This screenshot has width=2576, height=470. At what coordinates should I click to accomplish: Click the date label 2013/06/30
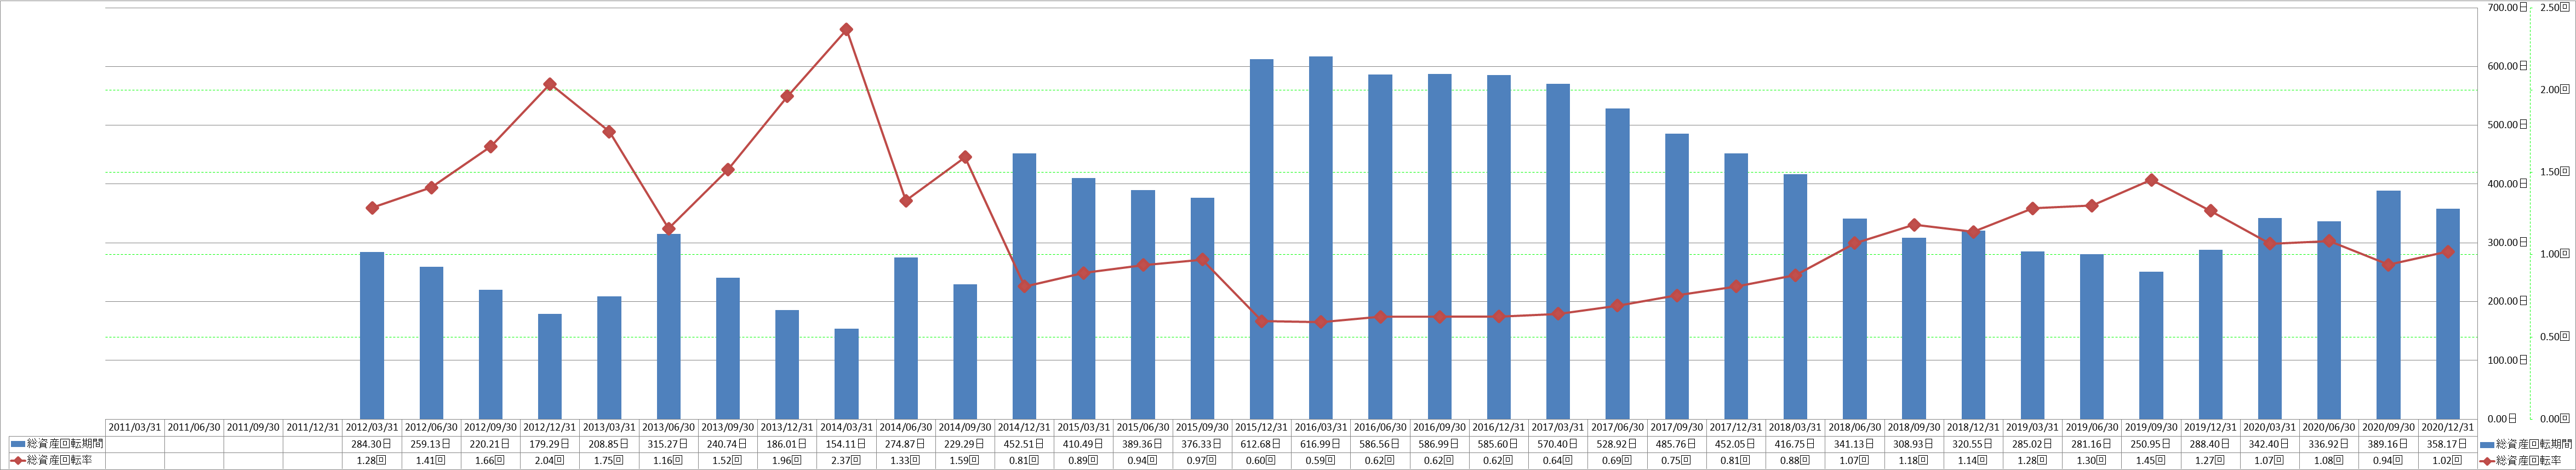[x=668, y=427]
